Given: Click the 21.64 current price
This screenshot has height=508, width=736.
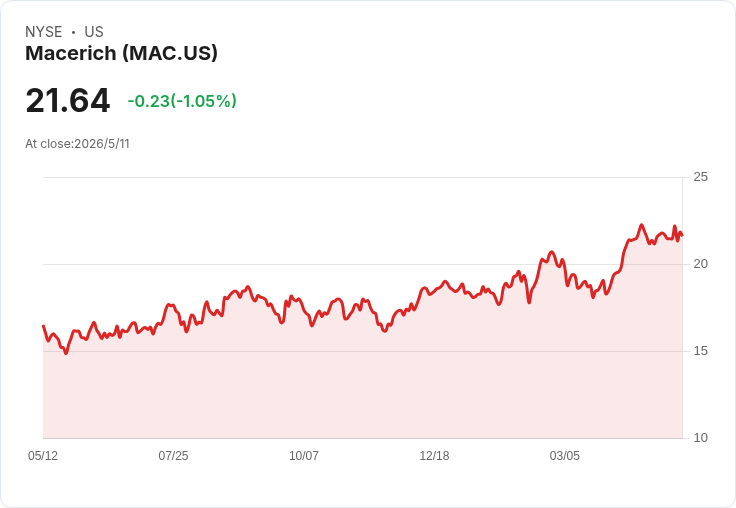Looking at the screenshot, I should point(68,100).
